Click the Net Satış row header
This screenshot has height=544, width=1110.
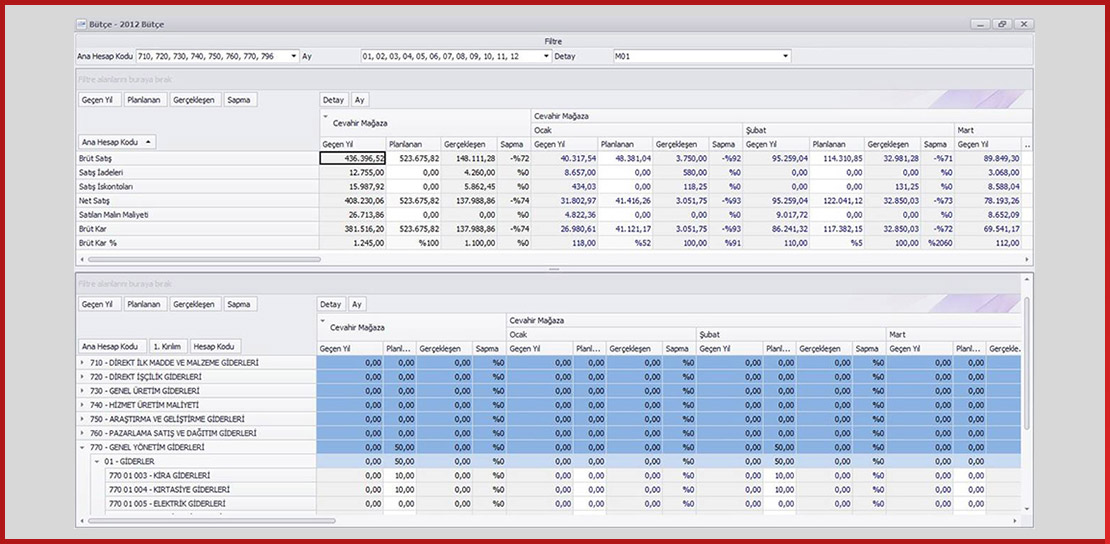pos(198,200)
